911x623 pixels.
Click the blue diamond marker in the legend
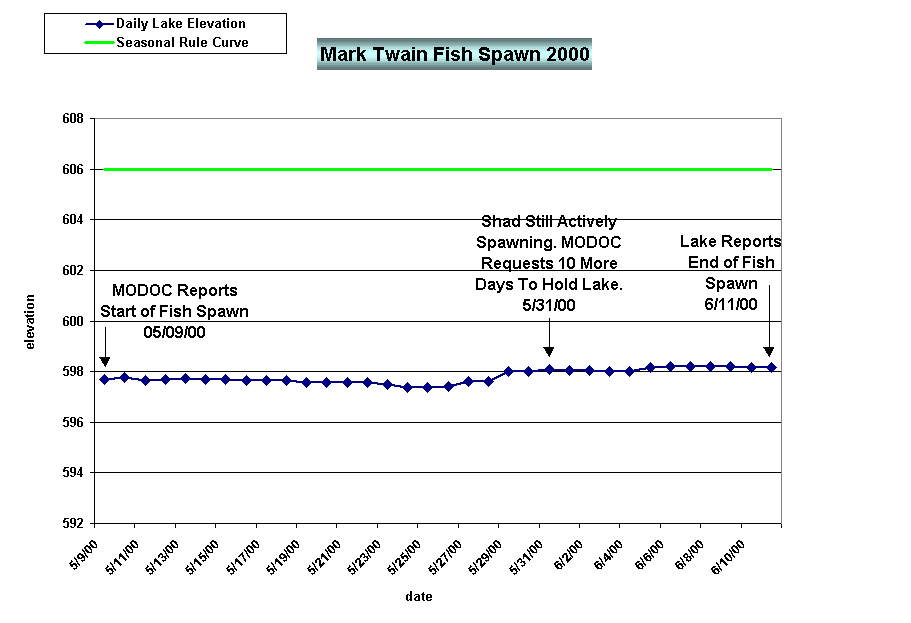[x=99, y=24]
